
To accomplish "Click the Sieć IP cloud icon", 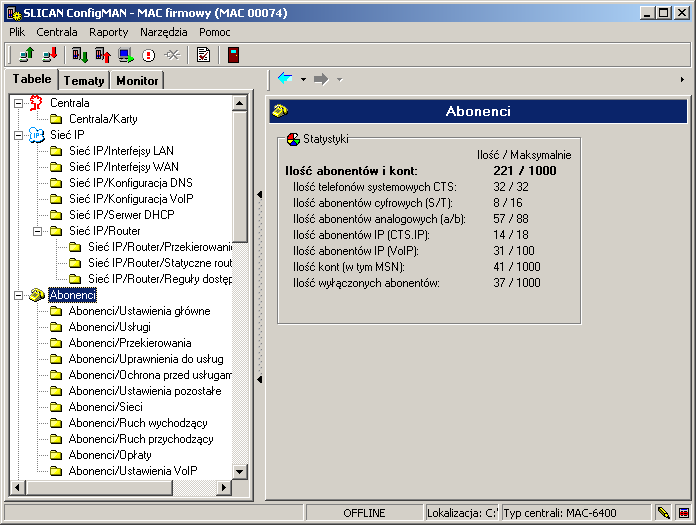I will coord(36,135).
